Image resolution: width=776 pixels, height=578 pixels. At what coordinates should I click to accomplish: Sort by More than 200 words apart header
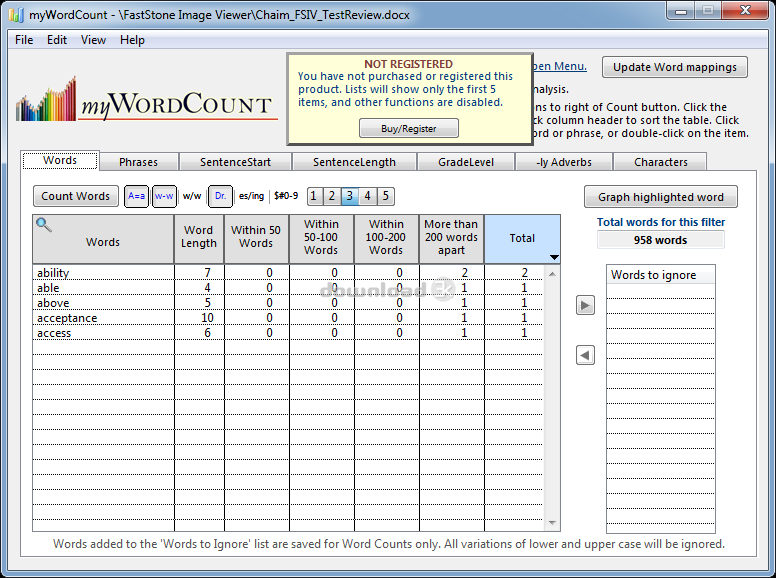coord(451,239)
